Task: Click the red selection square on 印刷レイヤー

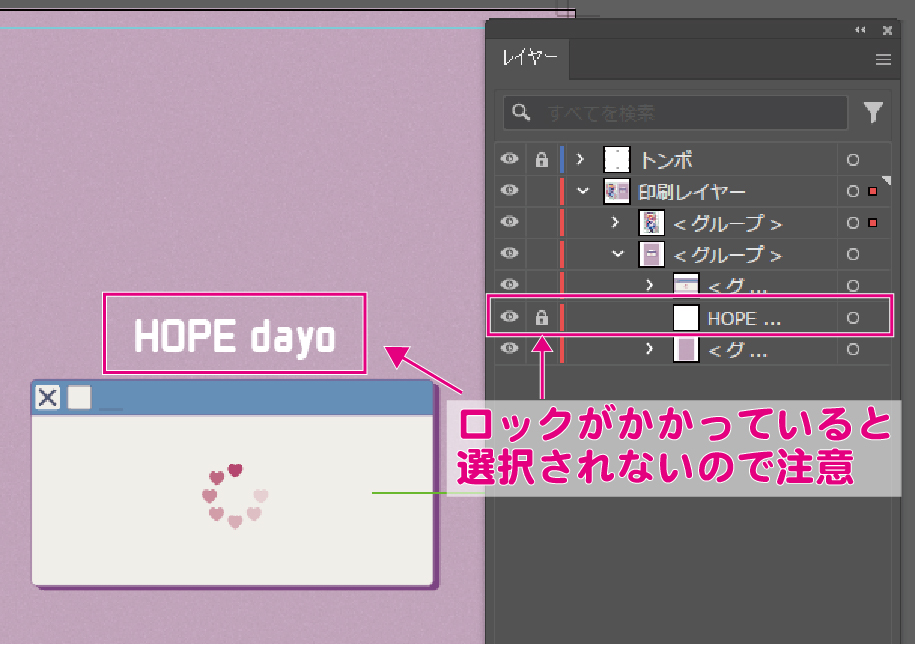Action: pos(872,191)
